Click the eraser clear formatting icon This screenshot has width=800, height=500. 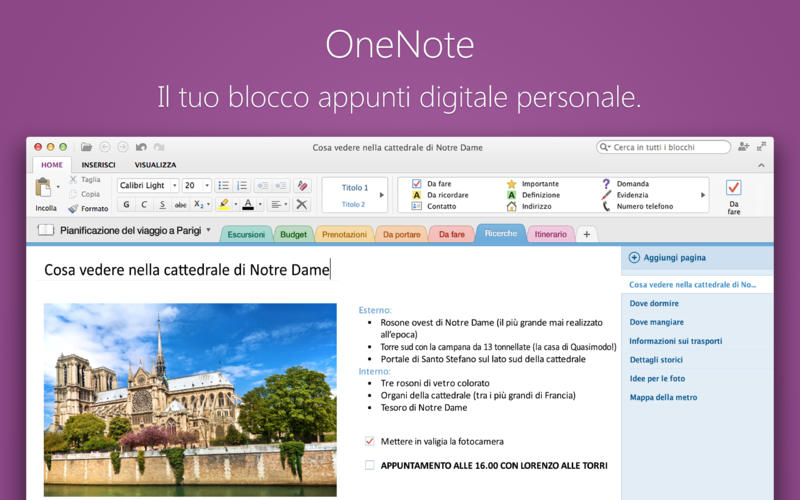[x=303, y=185]
